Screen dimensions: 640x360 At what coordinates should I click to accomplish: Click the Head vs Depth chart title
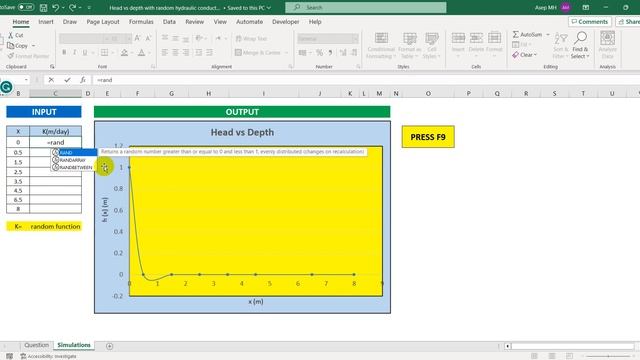(242, 132)
